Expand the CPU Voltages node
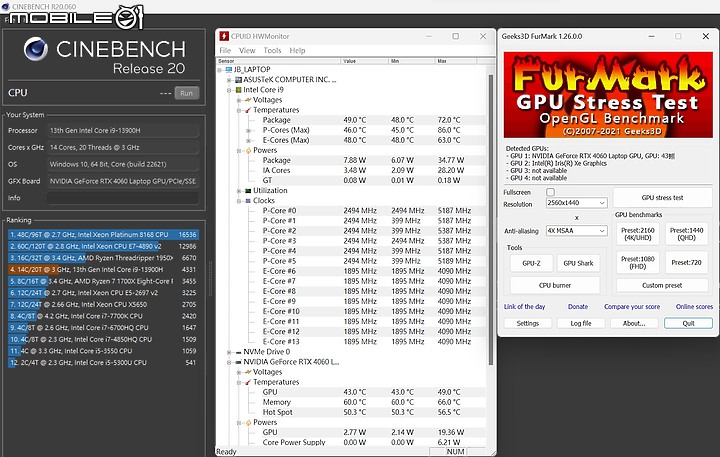This screenshot has width=720, height=457. pyautogui.click(x=239, y=100)
